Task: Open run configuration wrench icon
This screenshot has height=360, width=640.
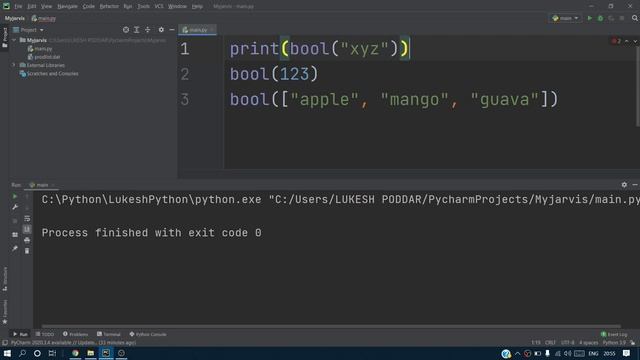Action: 15,207
